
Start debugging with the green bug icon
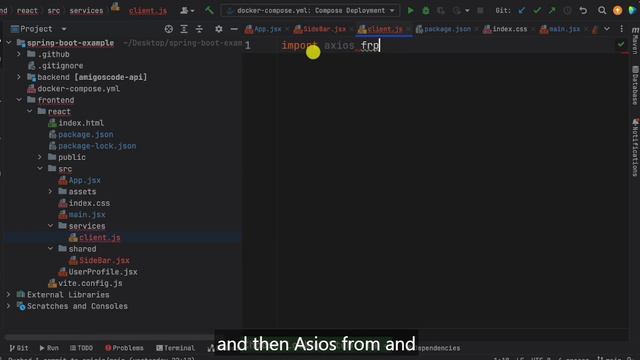[x=426, y=10]
